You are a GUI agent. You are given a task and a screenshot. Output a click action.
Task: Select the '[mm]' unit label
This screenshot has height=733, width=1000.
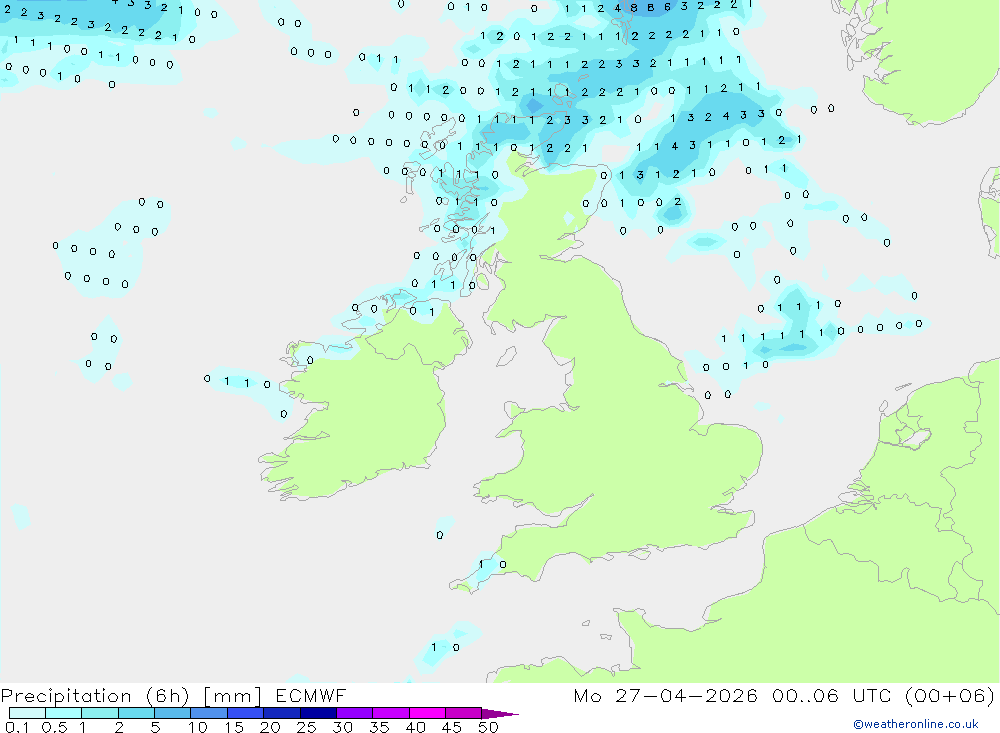[233, 696]
